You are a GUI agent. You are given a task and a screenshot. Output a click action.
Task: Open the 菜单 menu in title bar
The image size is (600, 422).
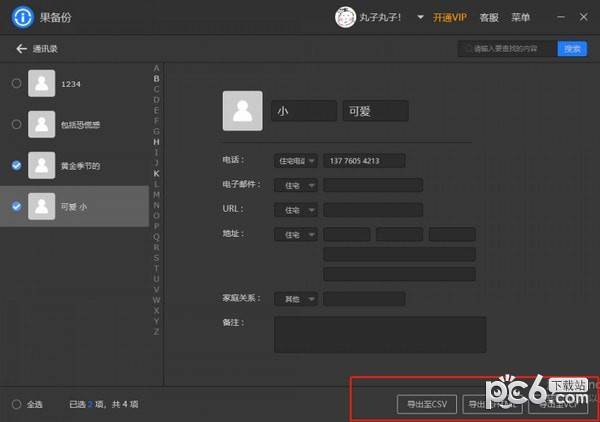[520, 17]
